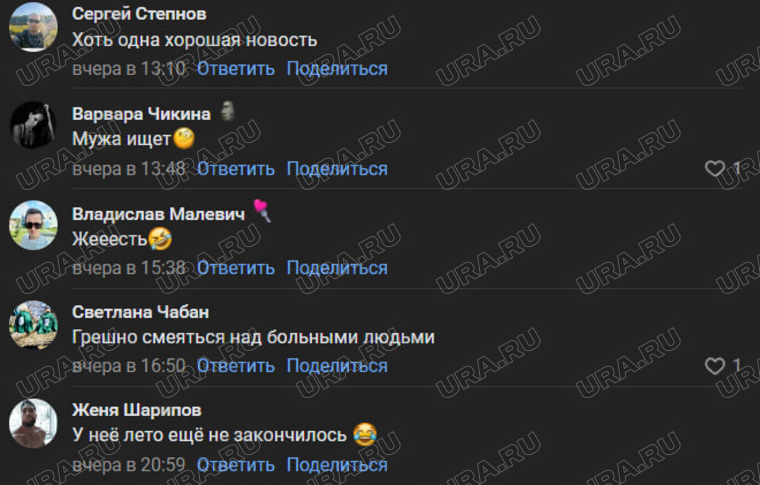
Task: Click the 'вчера в 13:10' comment timestamp
Action: tap(129, 69)
